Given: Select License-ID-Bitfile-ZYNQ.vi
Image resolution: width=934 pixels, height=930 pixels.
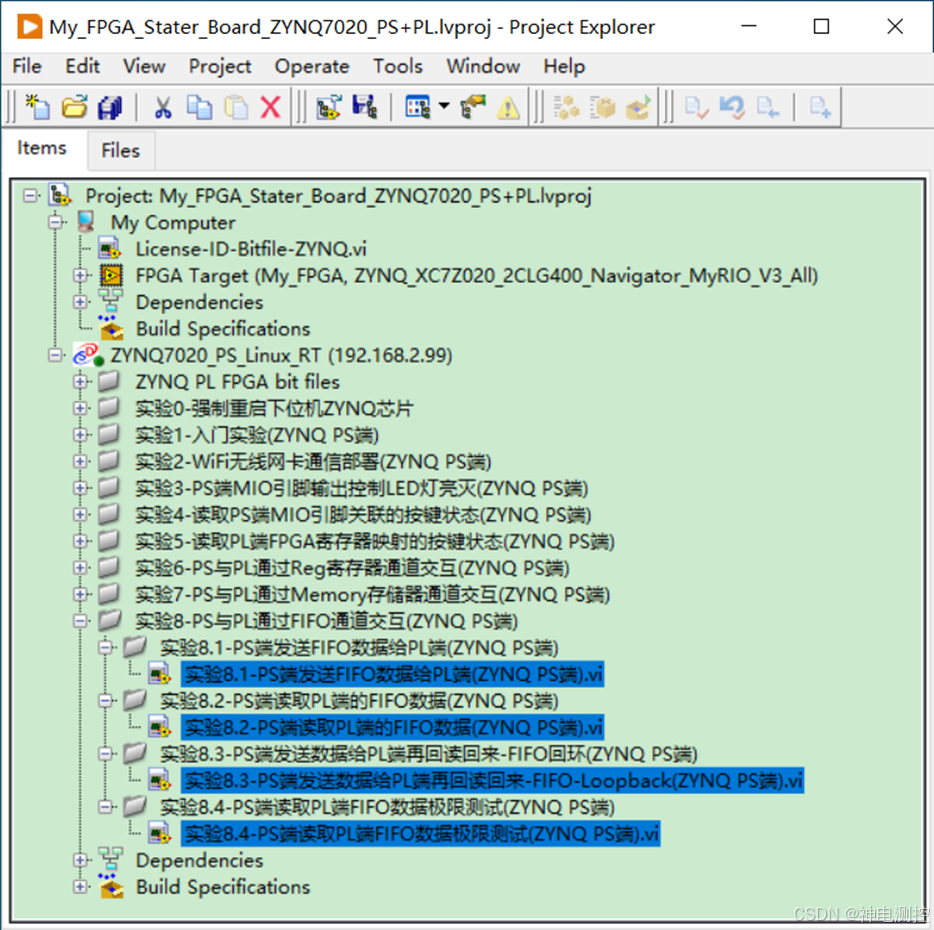Looking at the screenshot, I should (251, 249).
